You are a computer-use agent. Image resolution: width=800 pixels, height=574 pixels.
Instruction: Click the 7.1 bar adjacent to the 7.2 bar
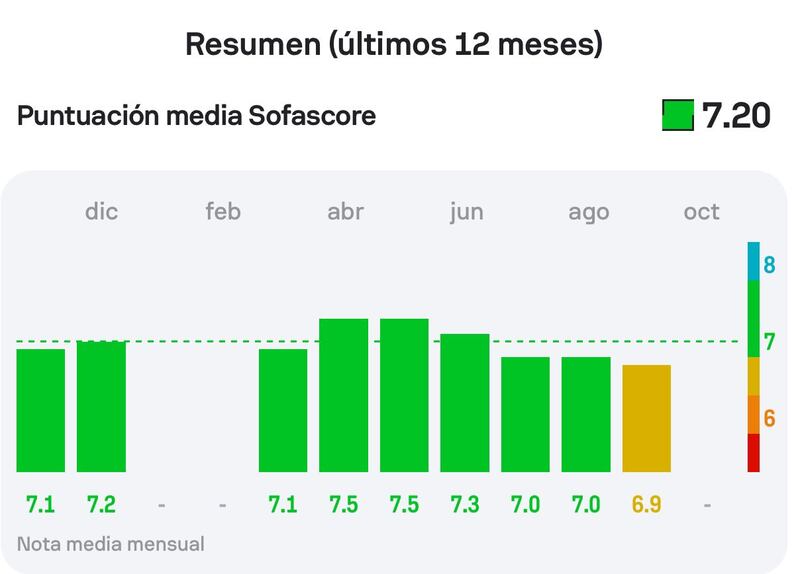click(x=41, y=410)
